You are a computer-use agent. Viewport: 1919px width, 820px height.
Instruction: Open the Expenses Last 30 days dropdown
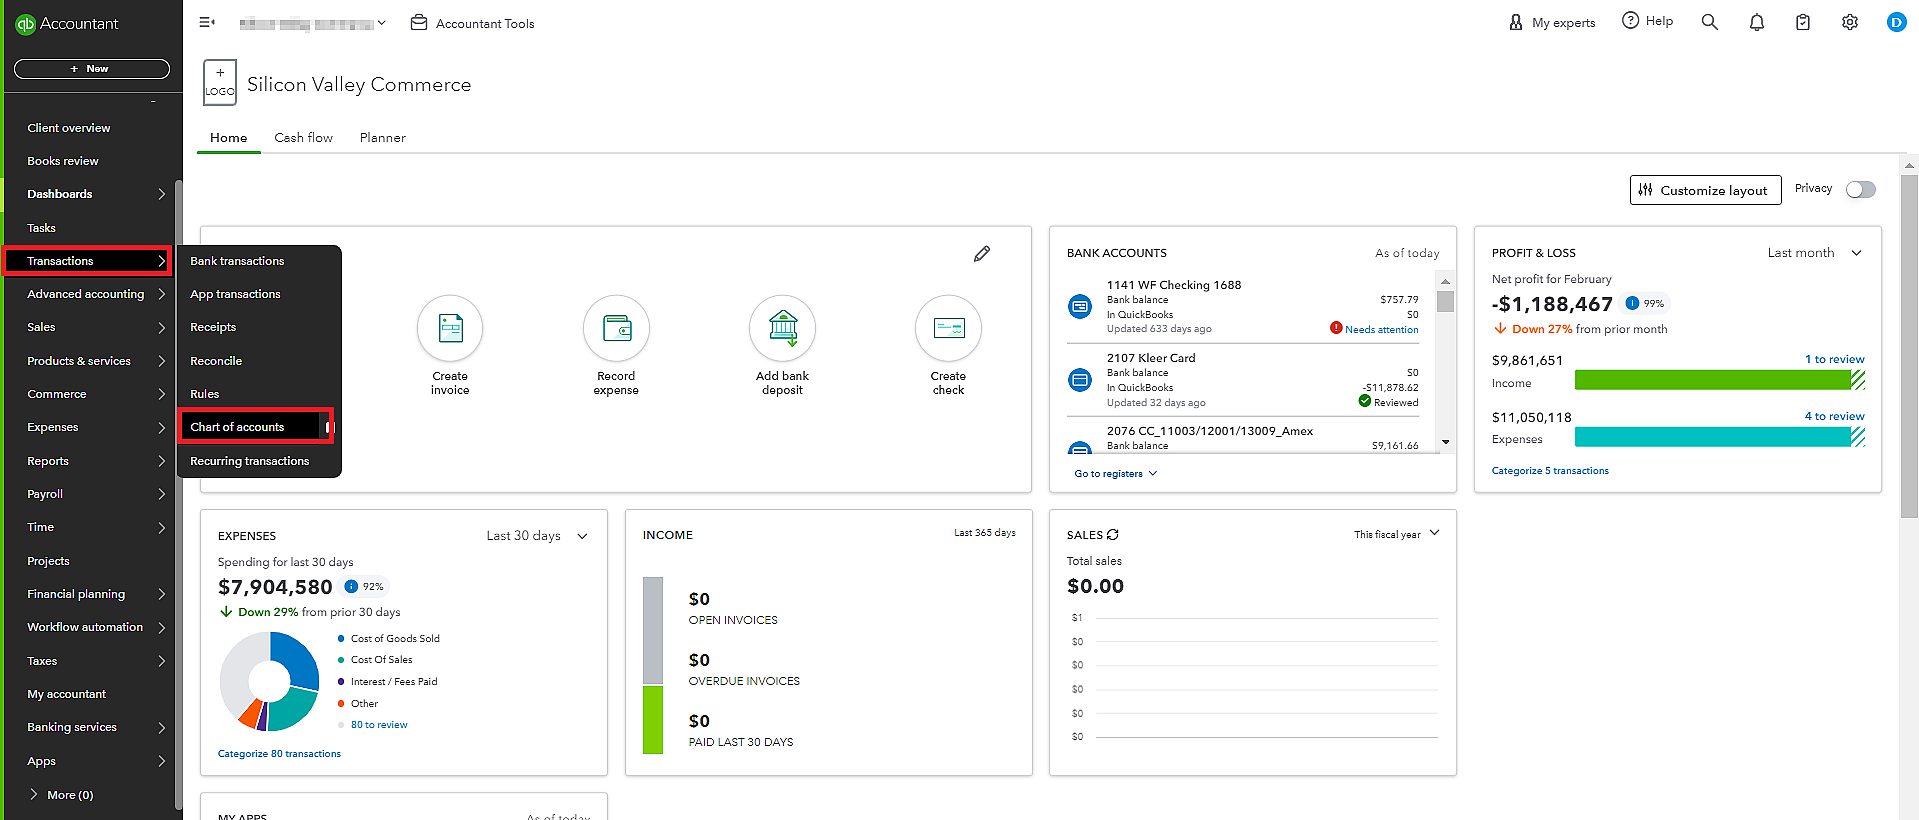point(537,536)
